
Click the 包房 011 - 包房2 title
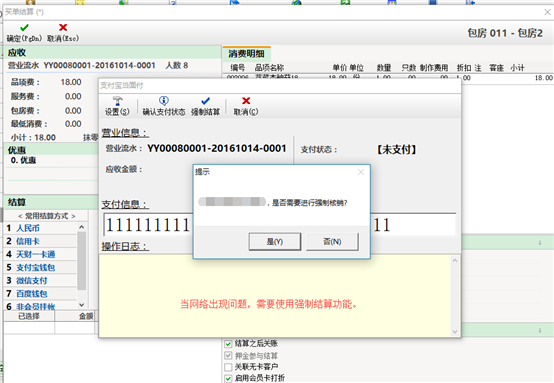coord(505,33)
